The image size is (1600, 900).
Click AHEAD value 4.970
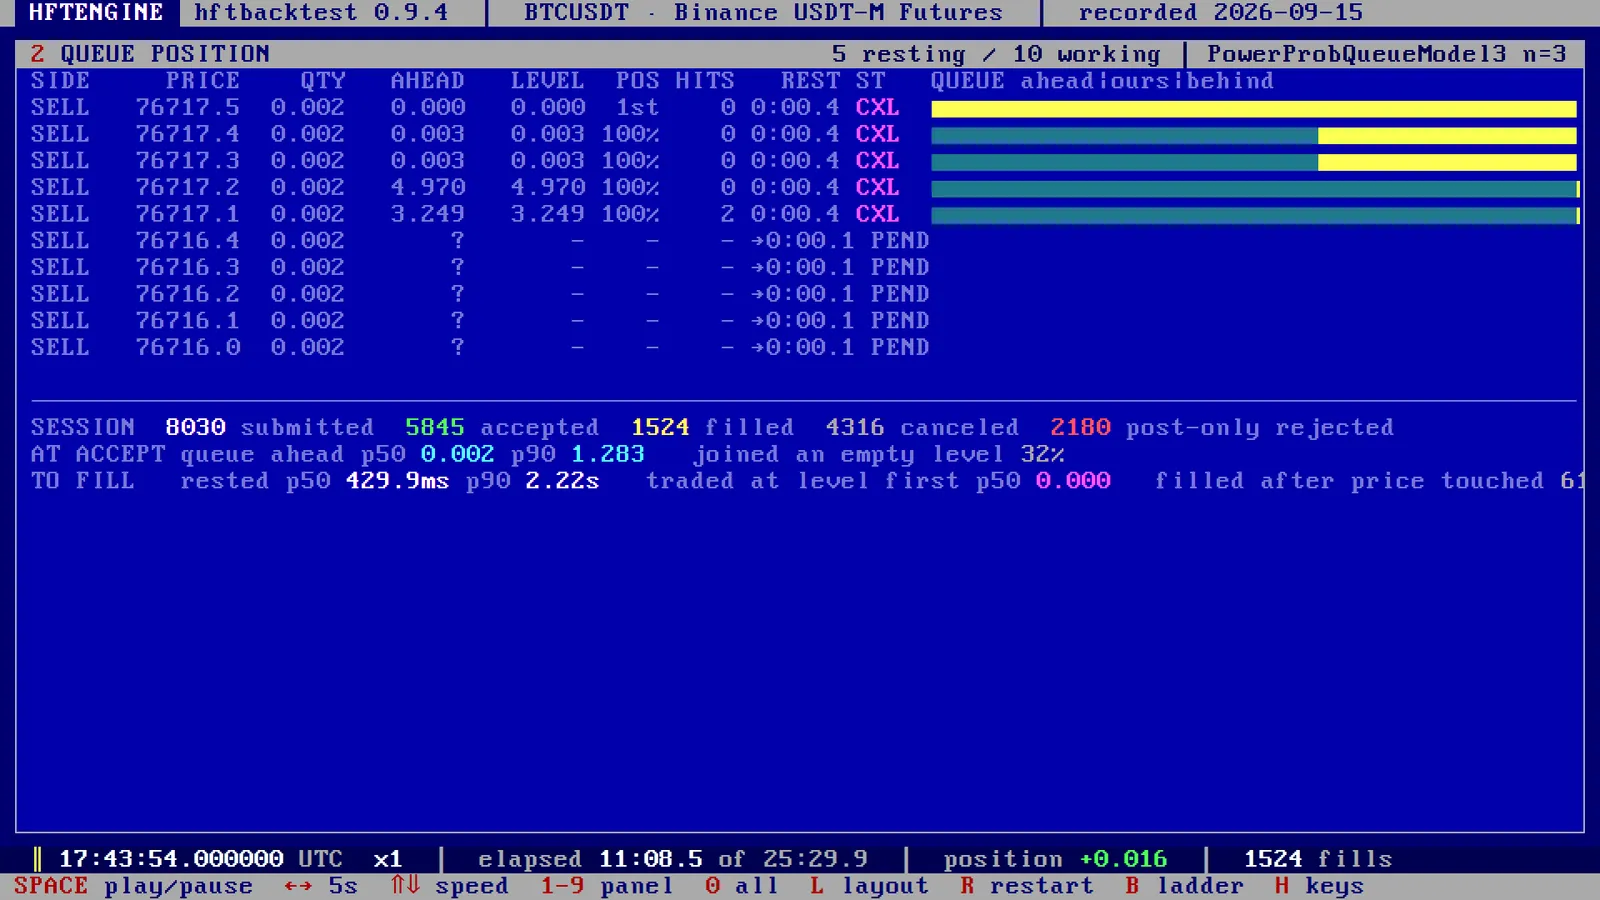point(428,187)
